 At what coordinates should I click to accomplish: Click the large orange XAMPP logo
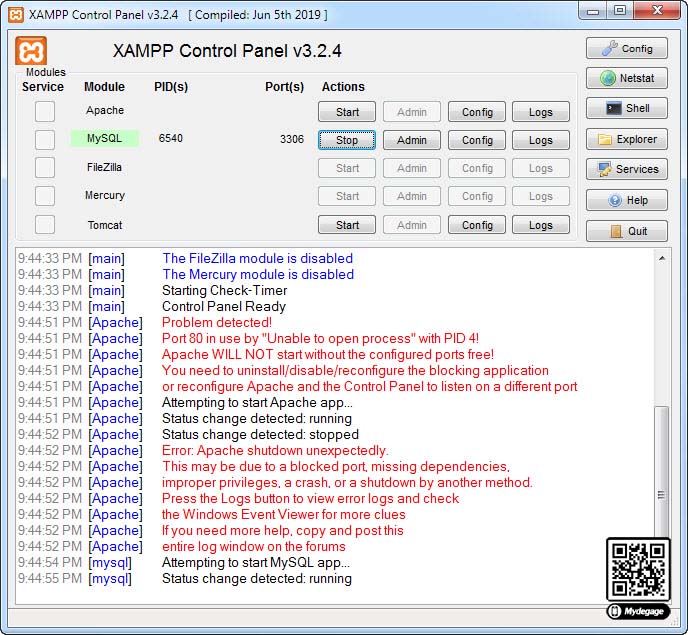tap(31, 51)
